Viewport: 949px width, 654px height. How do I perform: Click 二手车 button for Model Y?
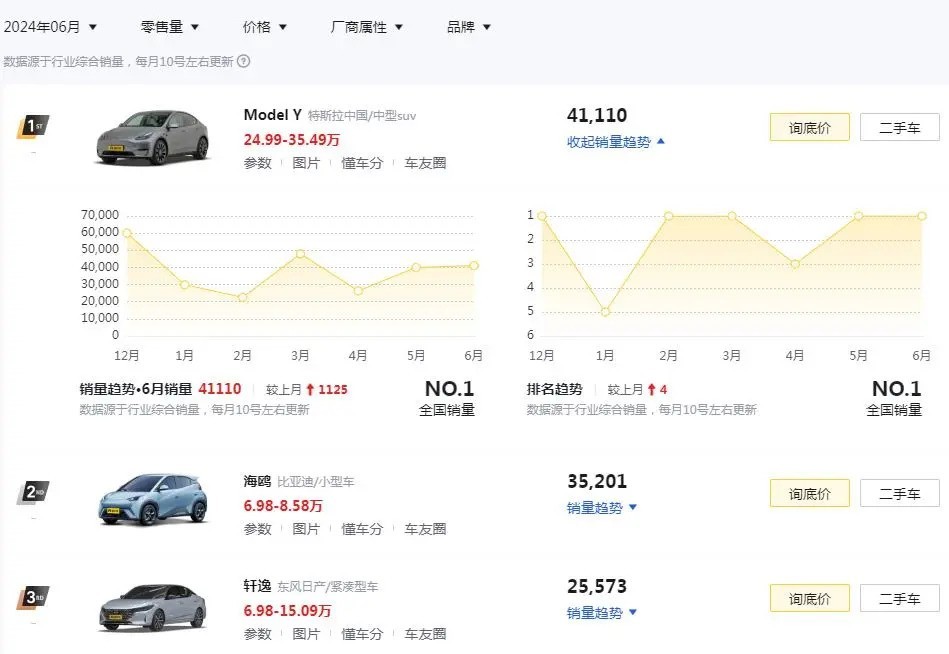pyautogui.click(x=899, y=127)
